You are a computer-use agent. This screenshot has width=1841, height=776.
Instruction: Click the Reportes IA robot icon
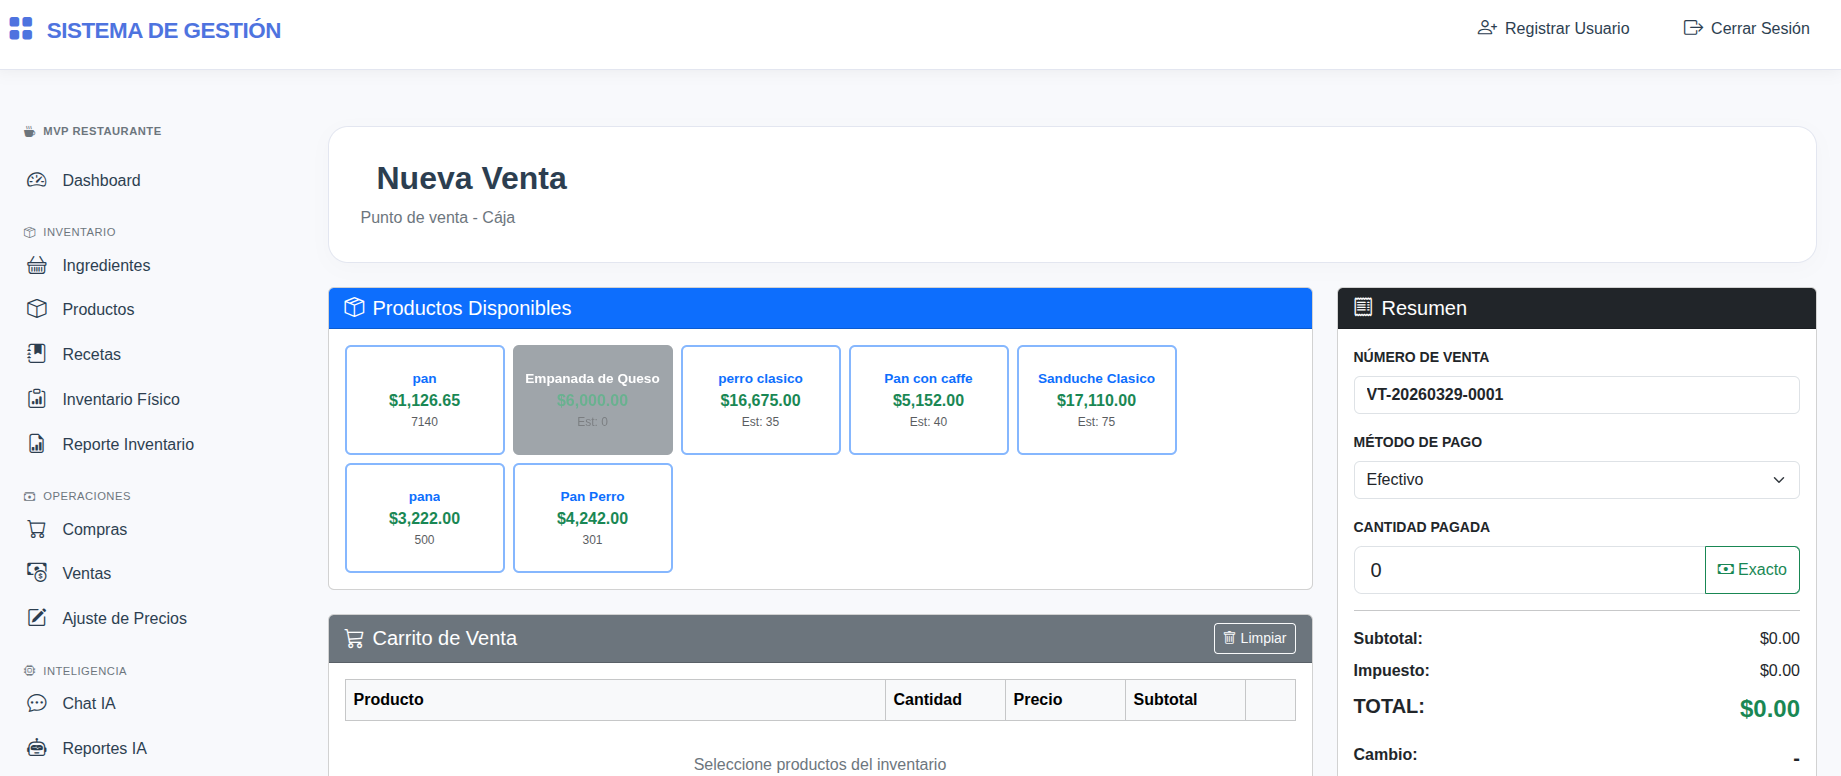pyautogui.click(x=37, y=748)
